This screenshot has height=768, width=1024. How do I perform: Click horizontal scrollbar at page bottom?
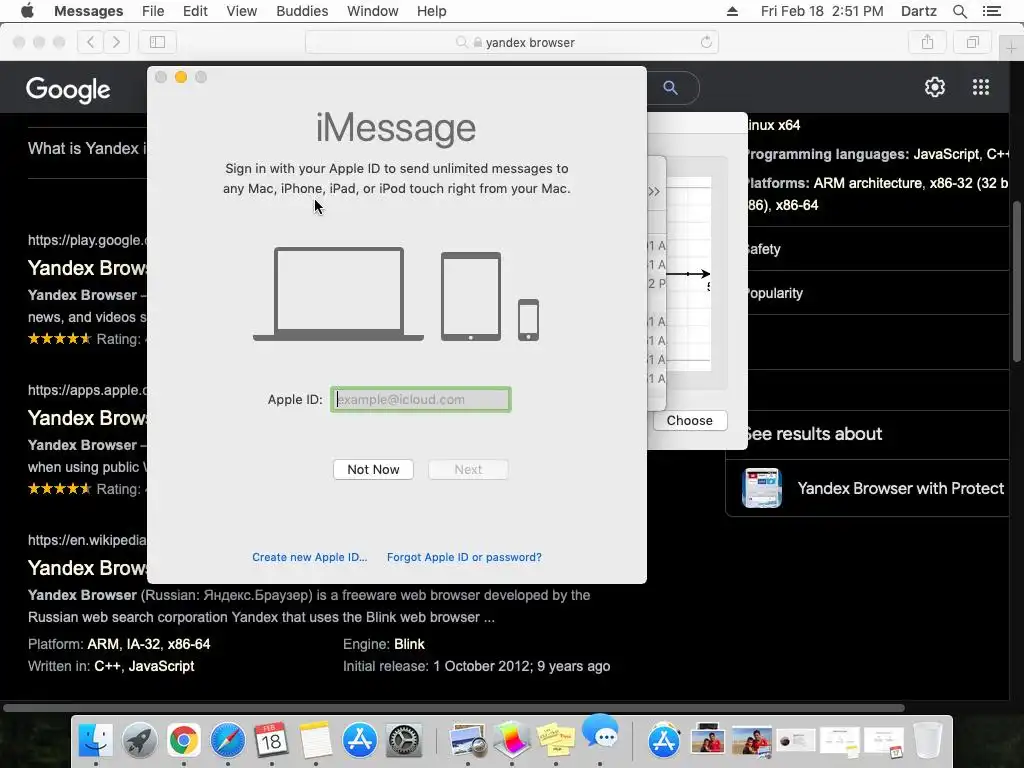click(x=454, y=708)
